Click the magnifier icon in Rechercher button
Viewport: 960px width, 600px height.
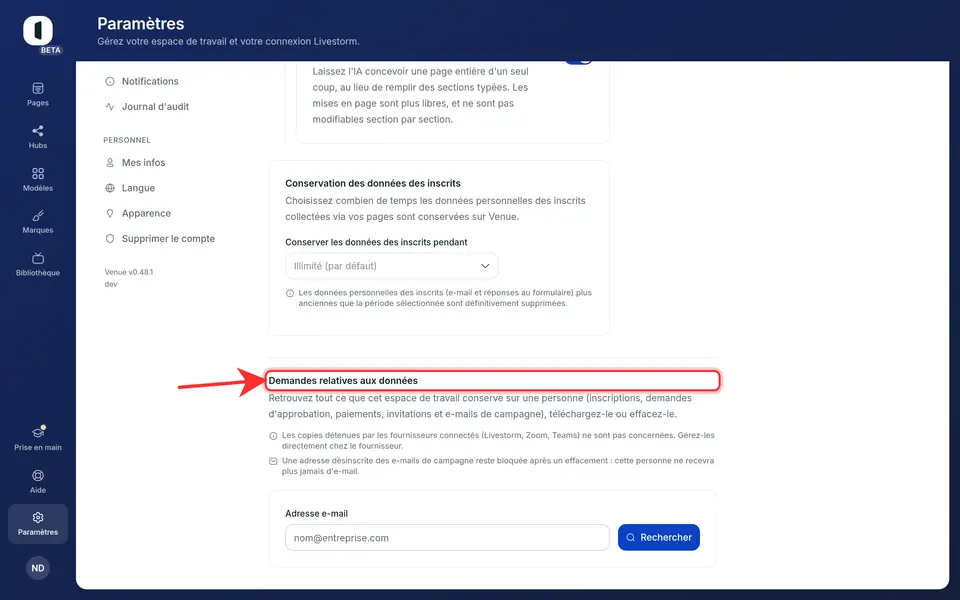point(630,538)
